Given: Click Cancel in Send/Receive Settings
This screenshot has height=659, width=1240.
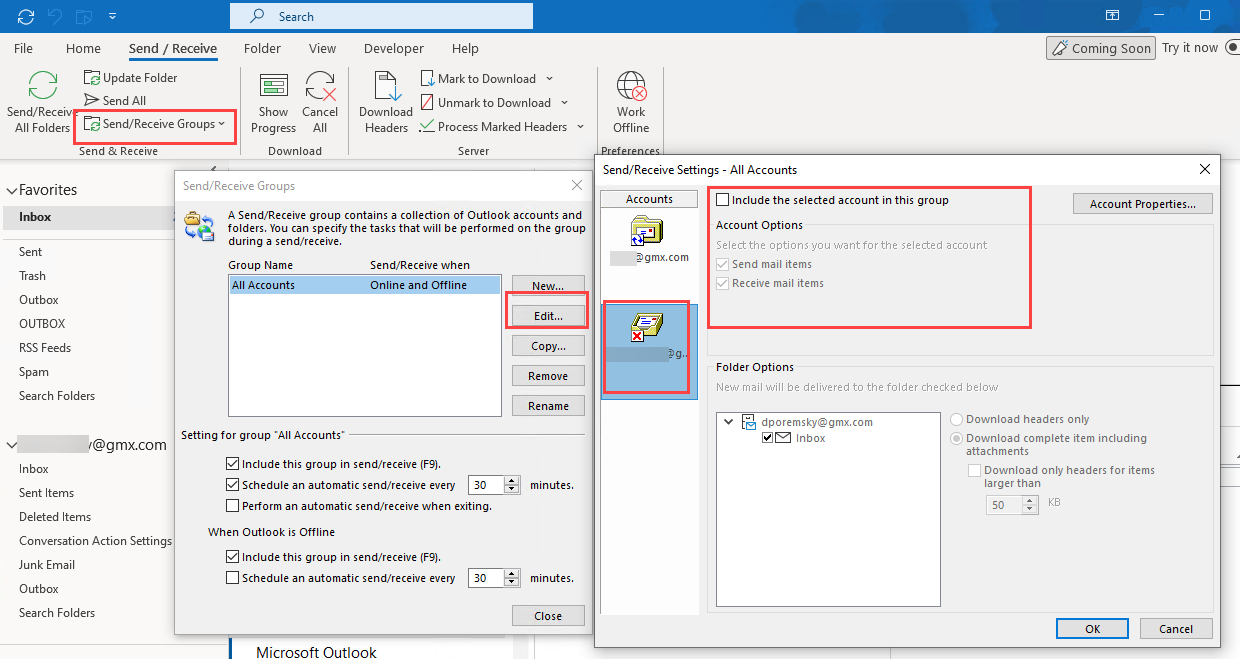Looking at the screenshot, I should click(1176, 629).
